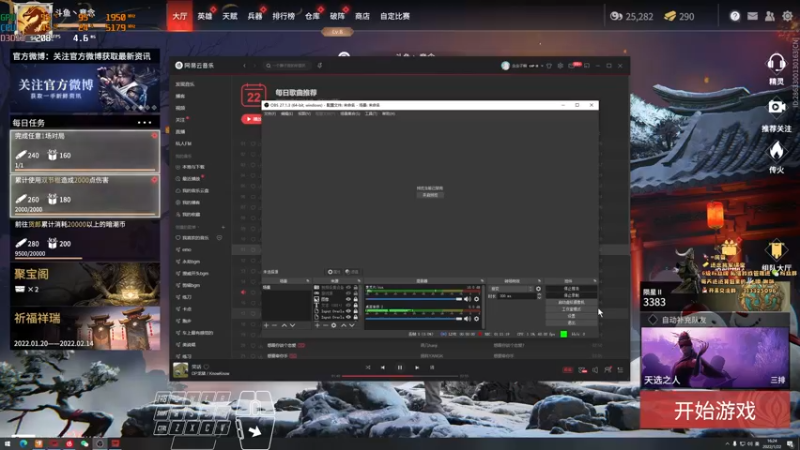Skip to next track in music player
The image size is (800, 450).
417,367
